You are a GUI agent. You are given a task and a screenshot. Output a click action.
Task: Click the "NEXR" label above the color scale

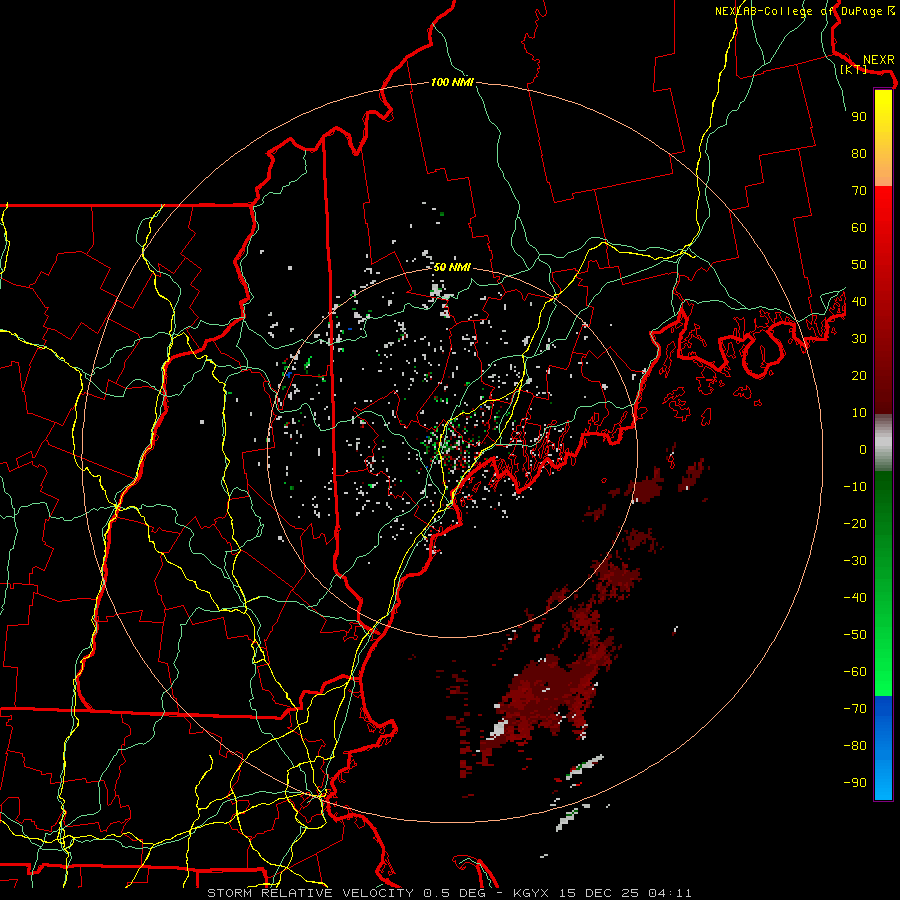pyautogui.click(x=878, y=60)
